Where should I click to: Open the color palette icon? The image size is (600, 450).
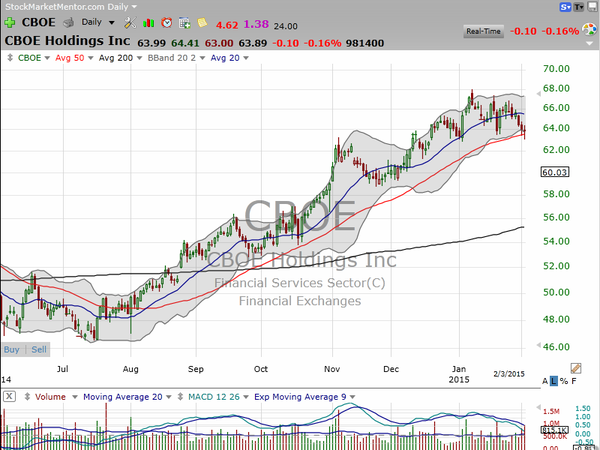click(589, 29)
